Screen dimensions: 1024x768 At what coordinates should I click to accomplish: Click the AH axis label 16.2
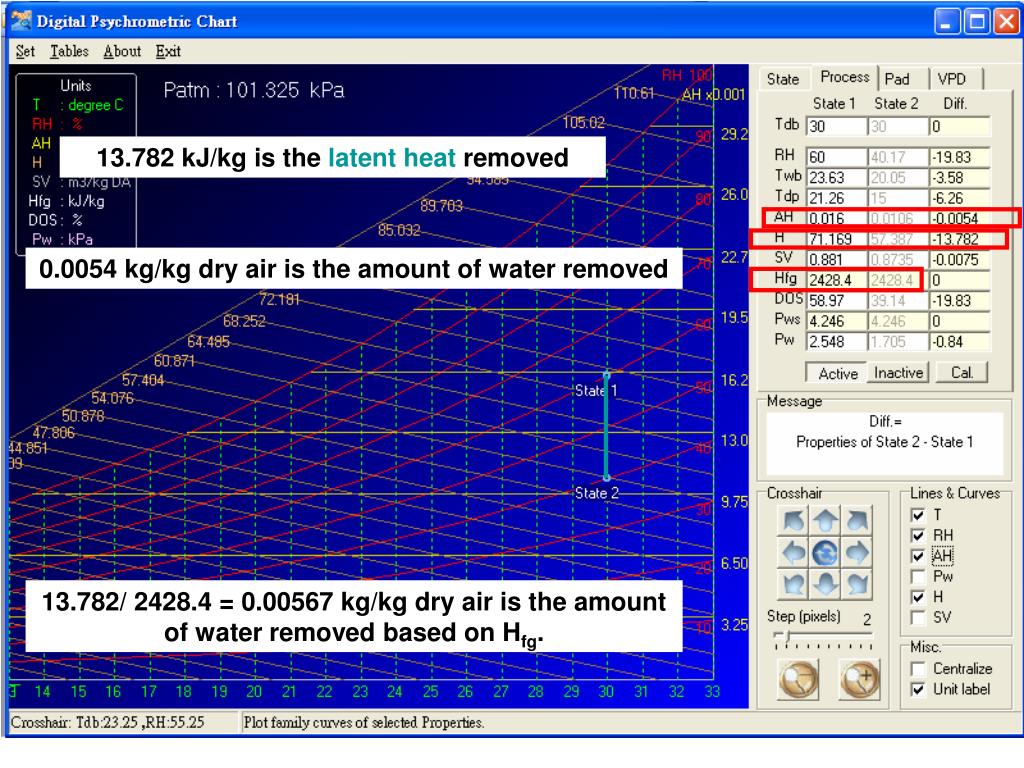tap(734, 380)
